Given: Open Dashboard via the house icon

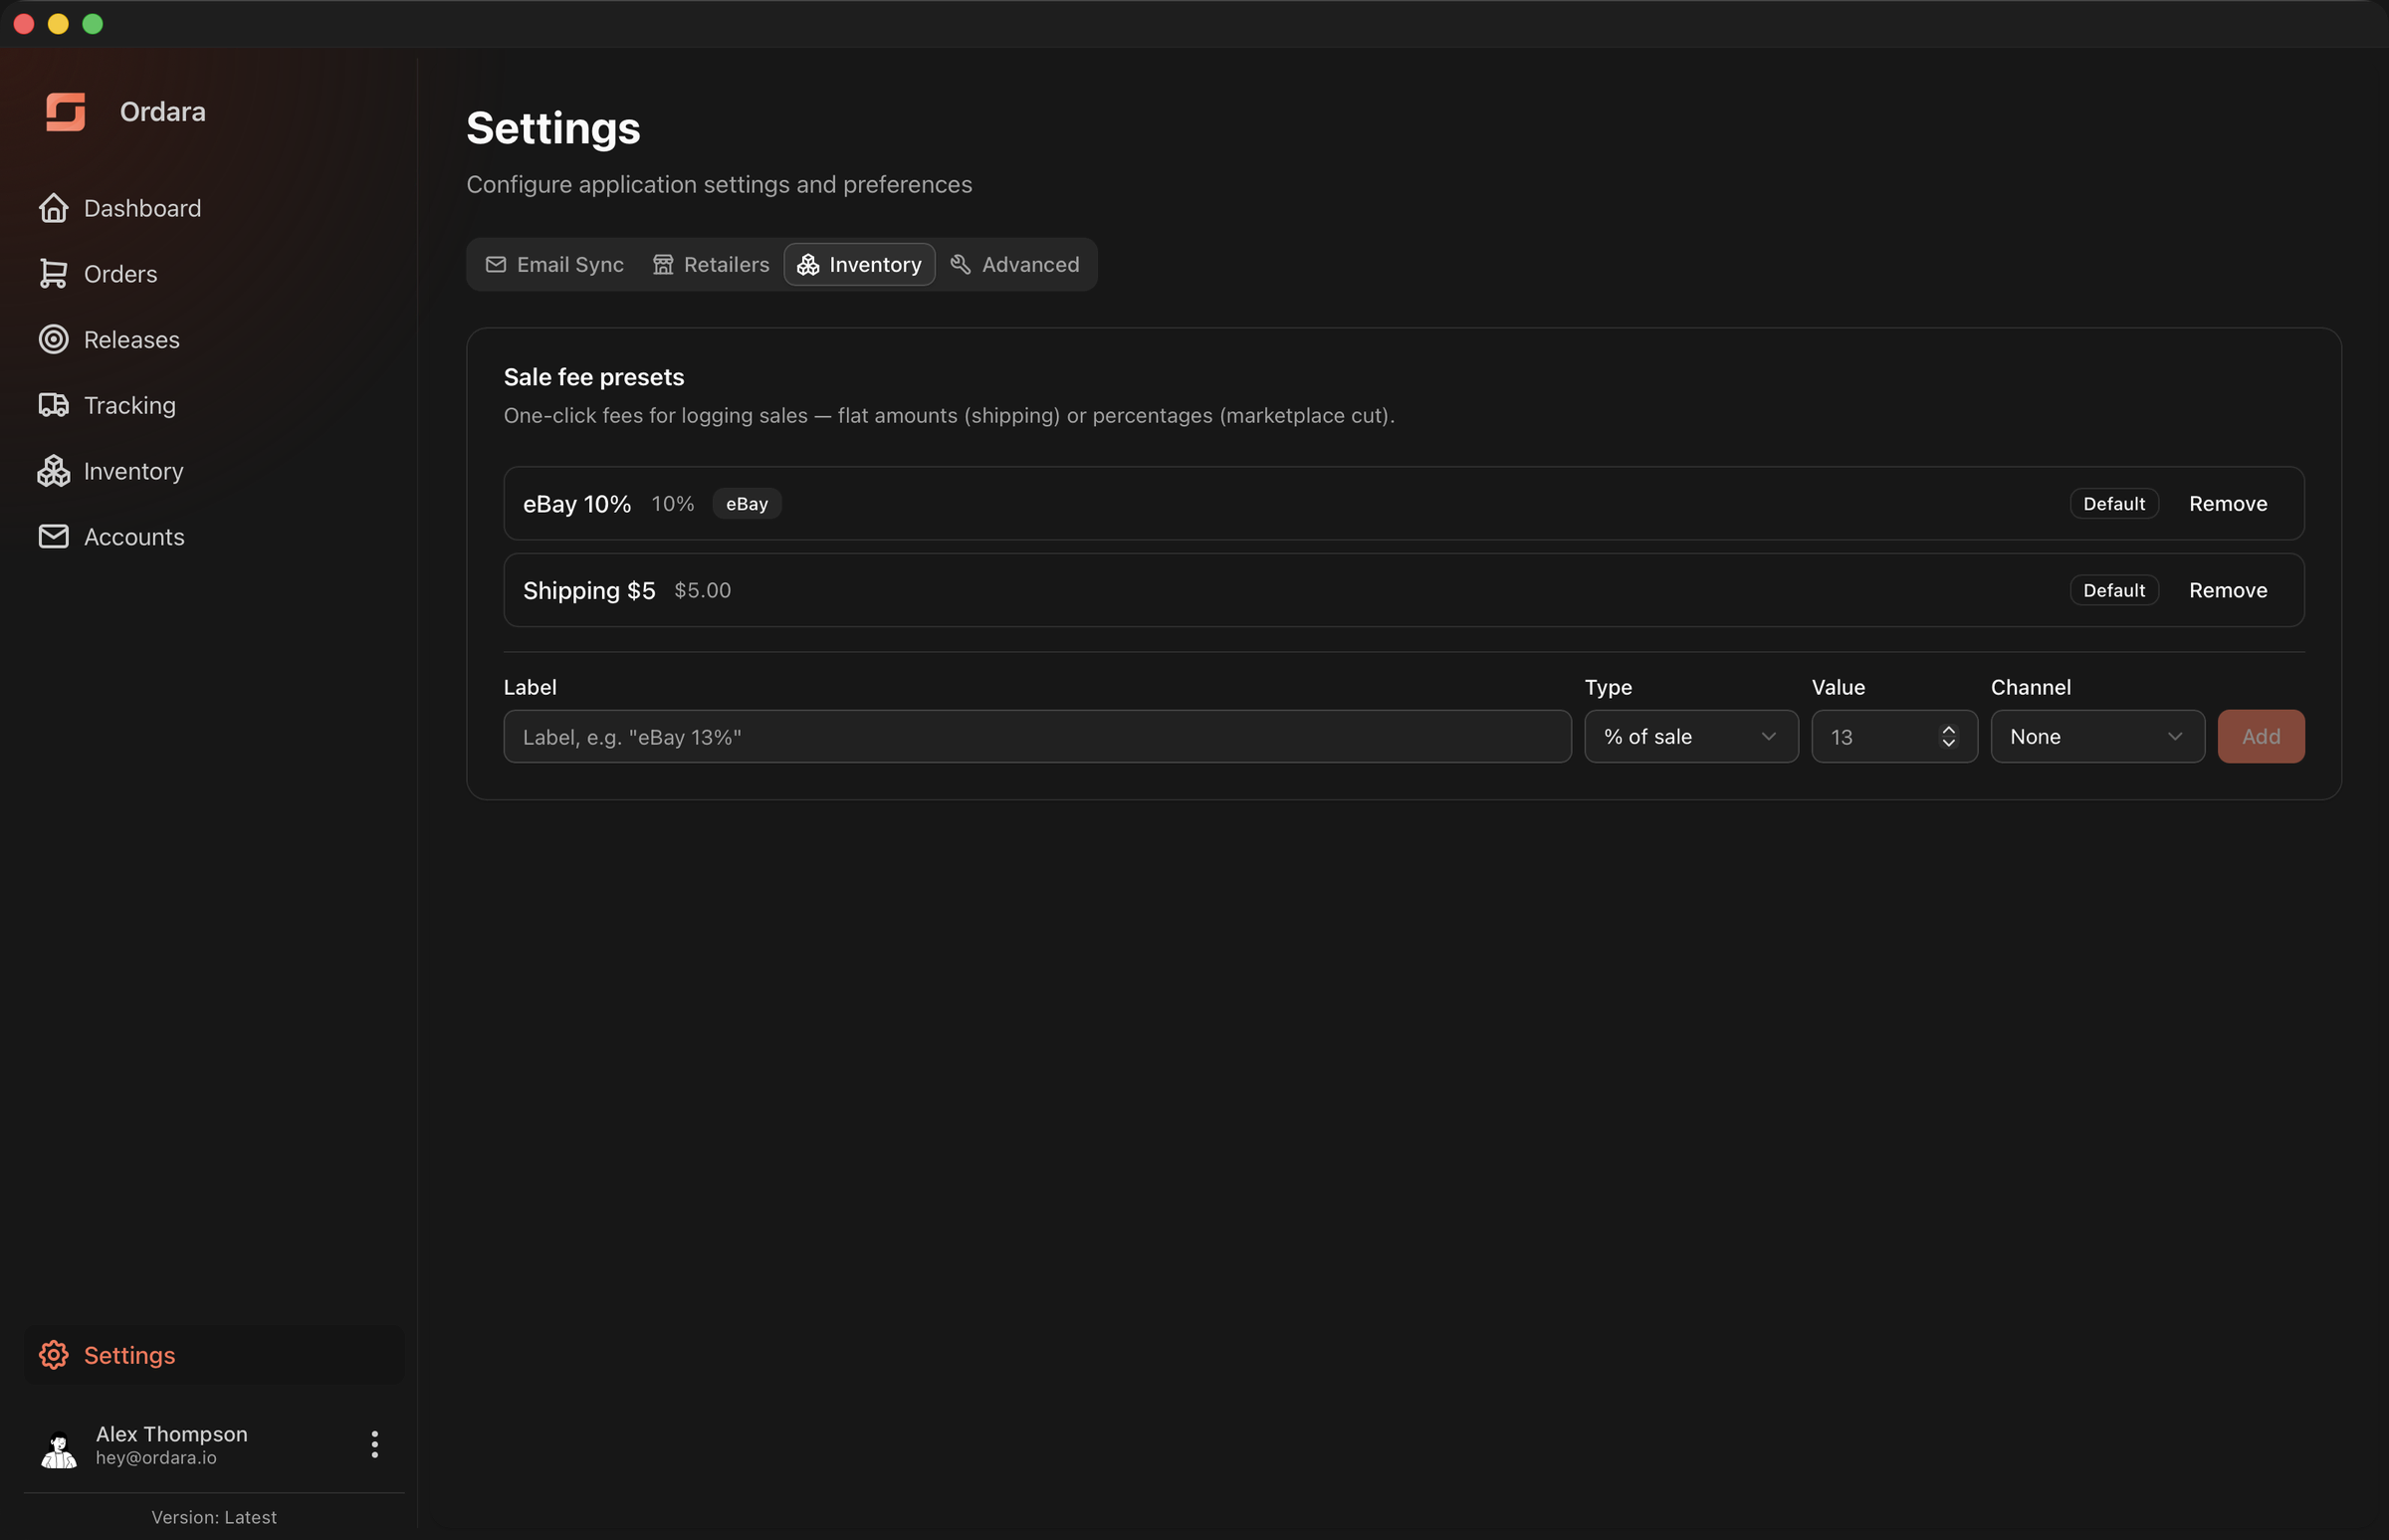Looking at the screenshot, I should [x=53, y=208].
